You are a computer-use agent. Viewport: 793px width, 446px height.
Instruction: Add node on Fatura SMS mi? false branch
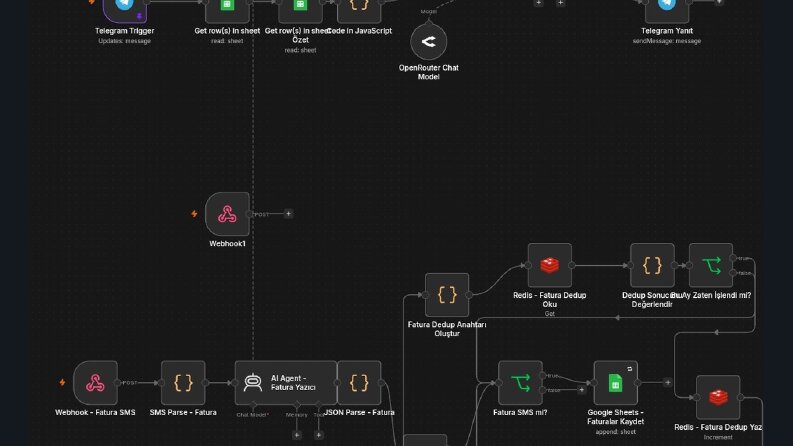(582, 390)
